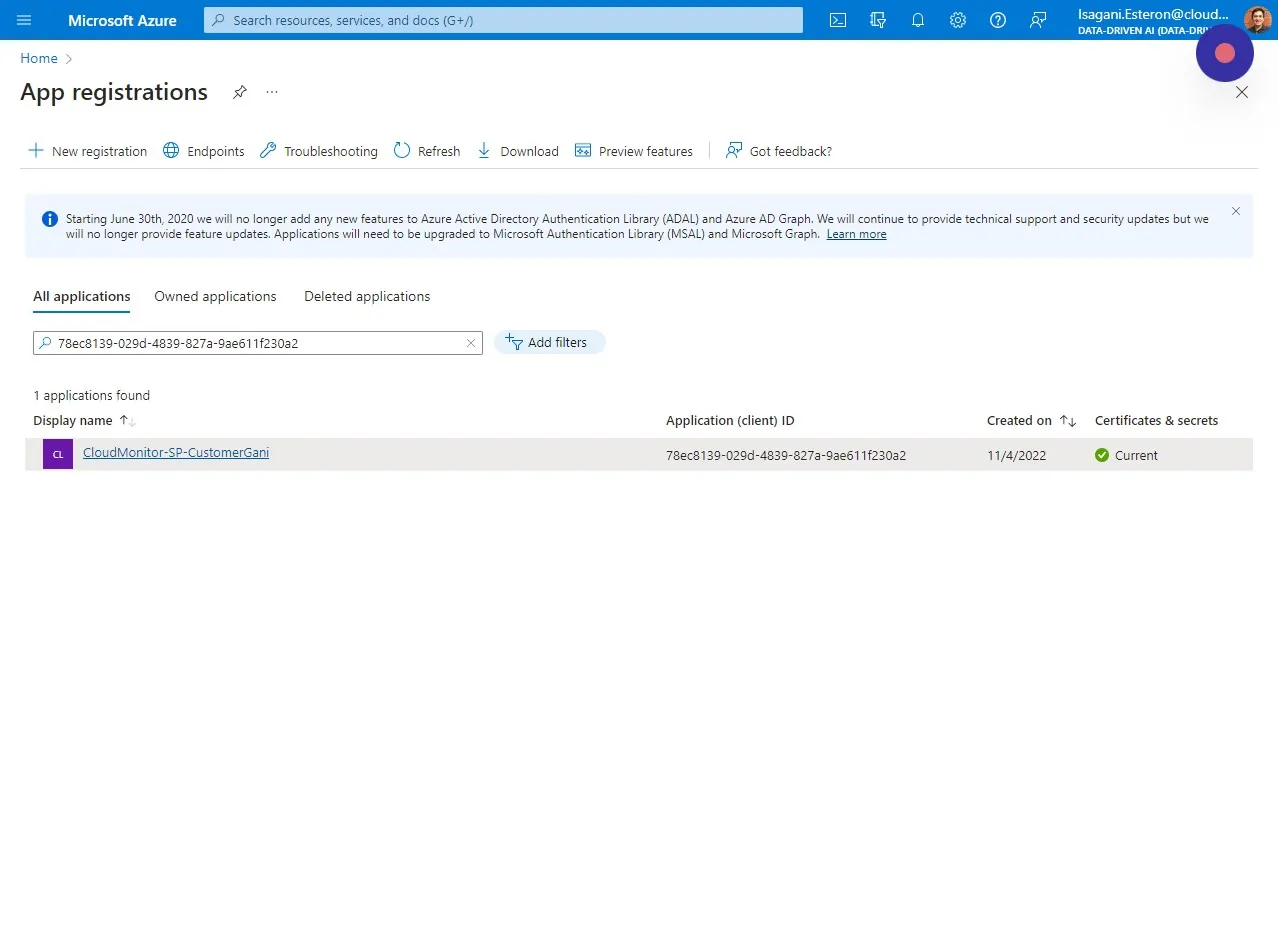Click the Isagani.Esteron account name
The height and width of the screenshot is (951, 1278).
pyautogui.click(x=1153, y=14)
